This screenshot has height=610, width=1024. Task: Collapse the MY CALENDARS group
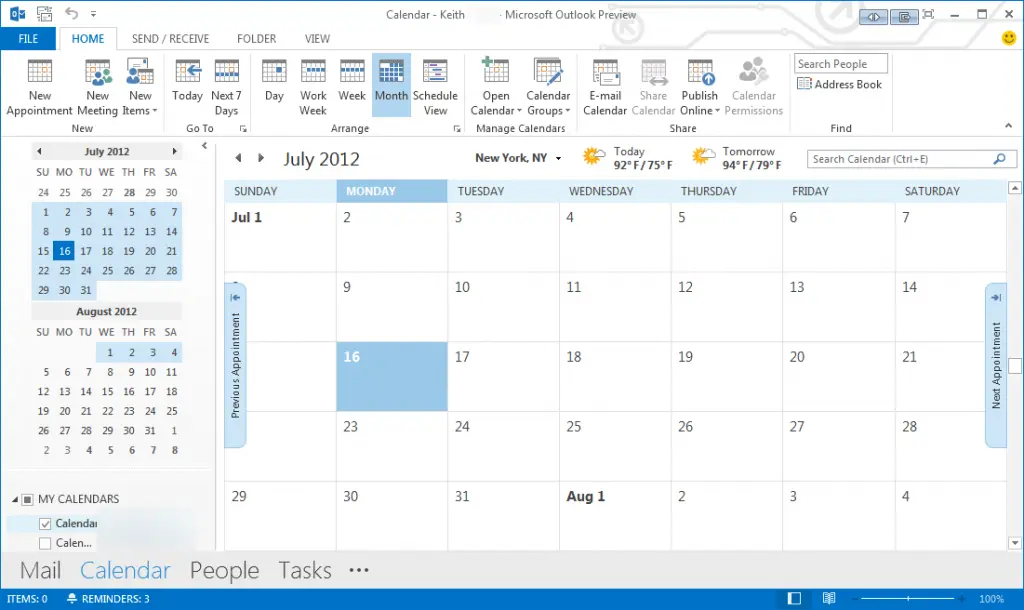coord(14,500)
